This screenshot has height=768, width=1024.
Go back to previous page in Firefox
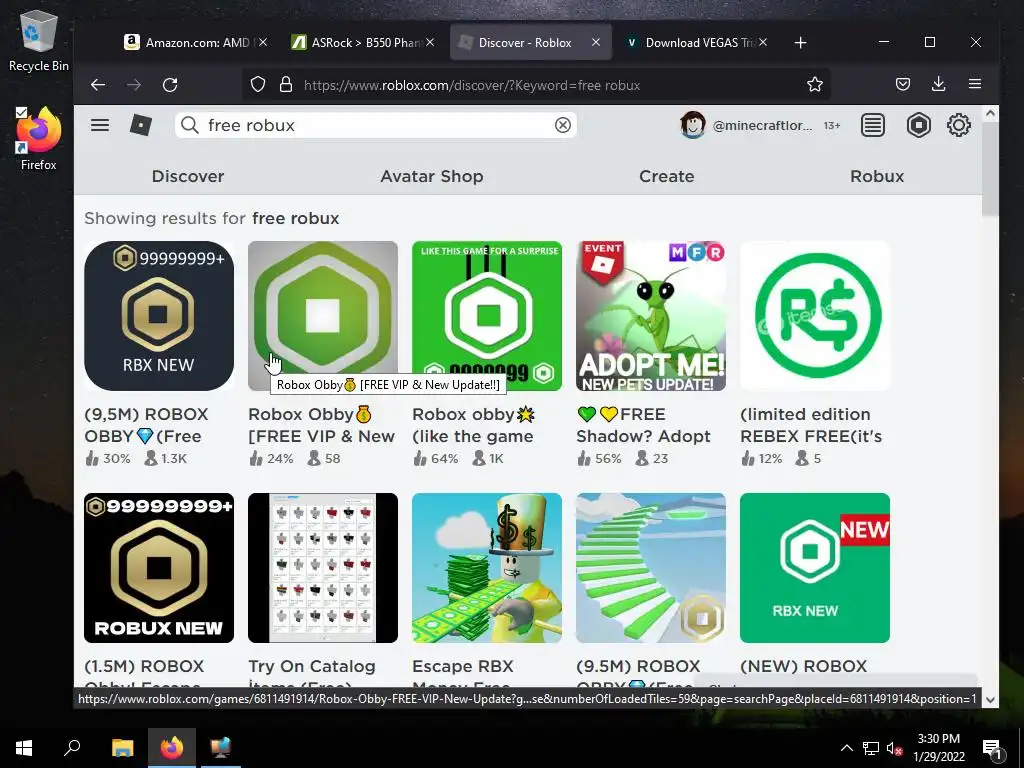point(98,84)
